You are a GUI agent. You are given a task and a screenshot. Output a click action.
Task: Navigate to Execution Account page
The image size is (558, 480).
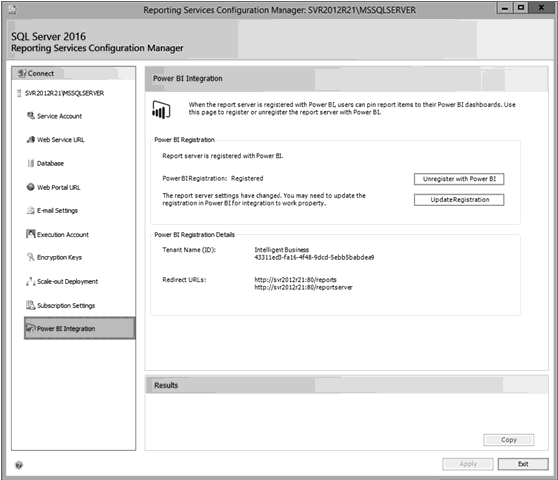[63, 235]
